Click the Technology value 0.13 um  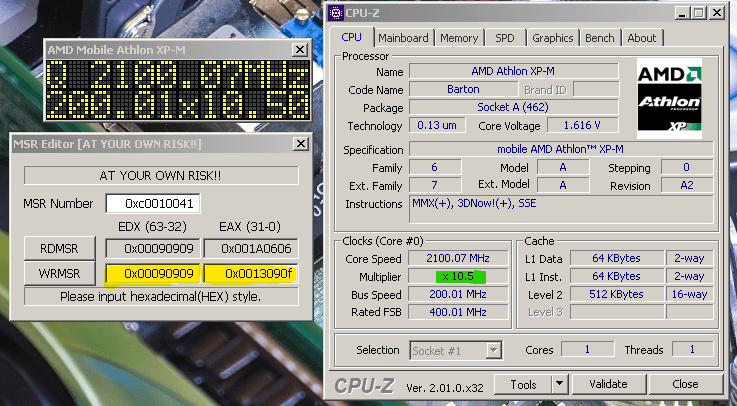click(x=437, y=125)
